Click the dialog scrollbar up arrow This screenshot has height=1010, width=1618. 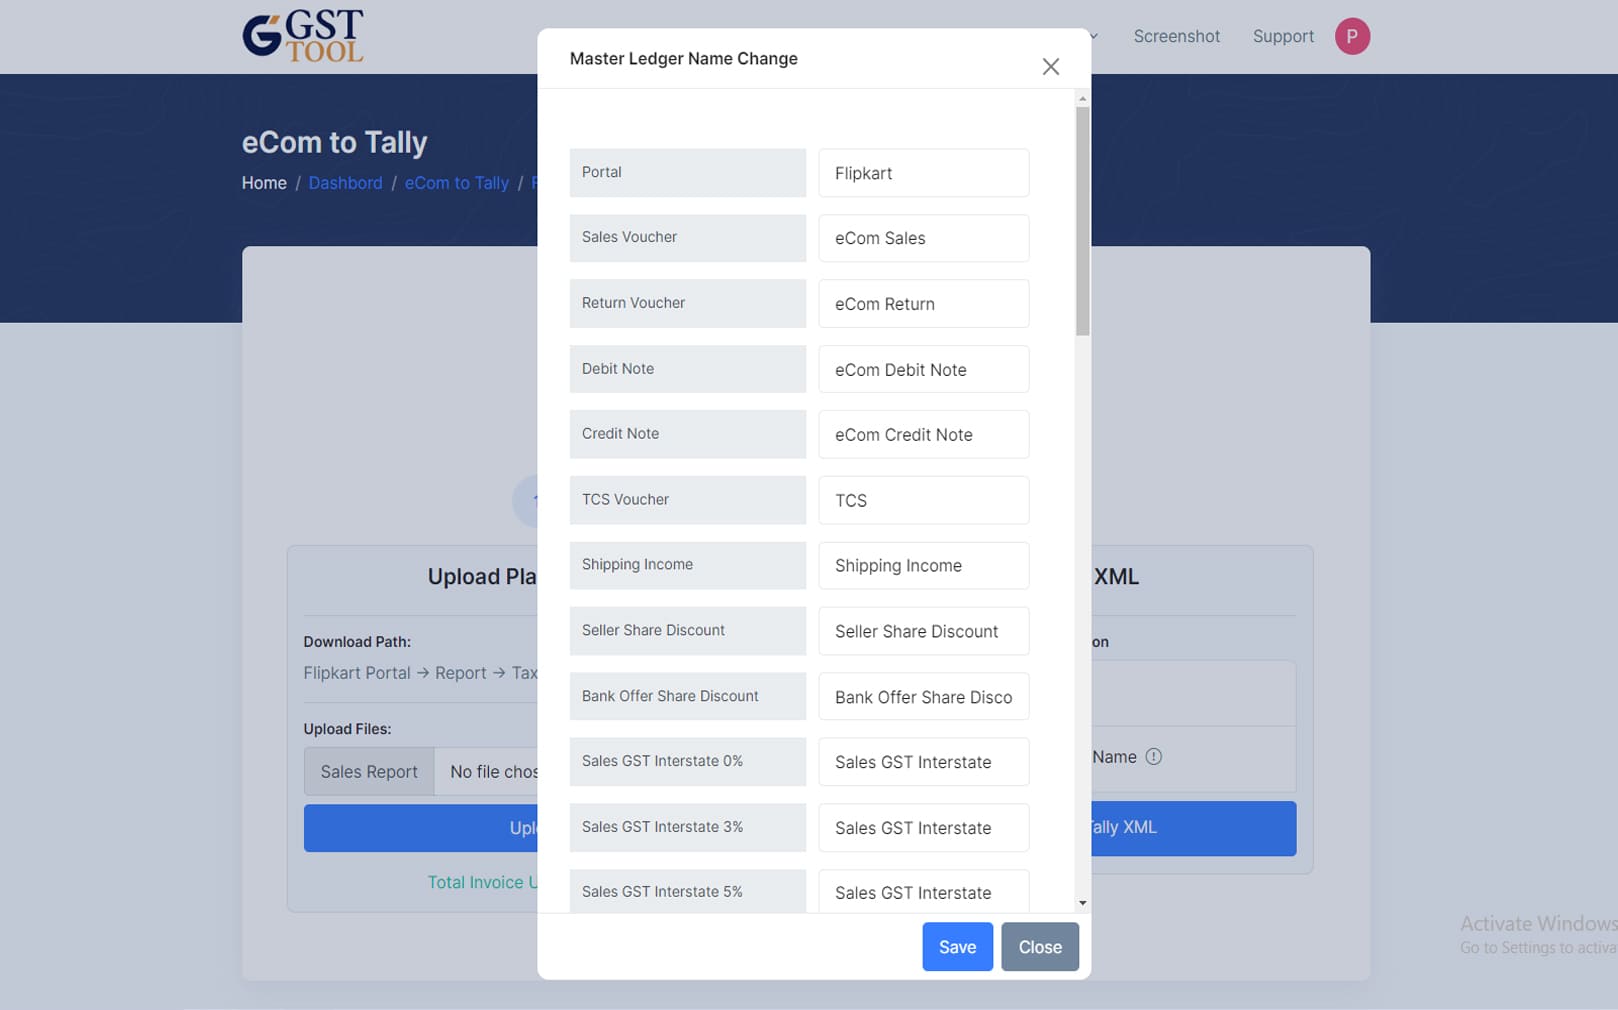(1082, 99)
